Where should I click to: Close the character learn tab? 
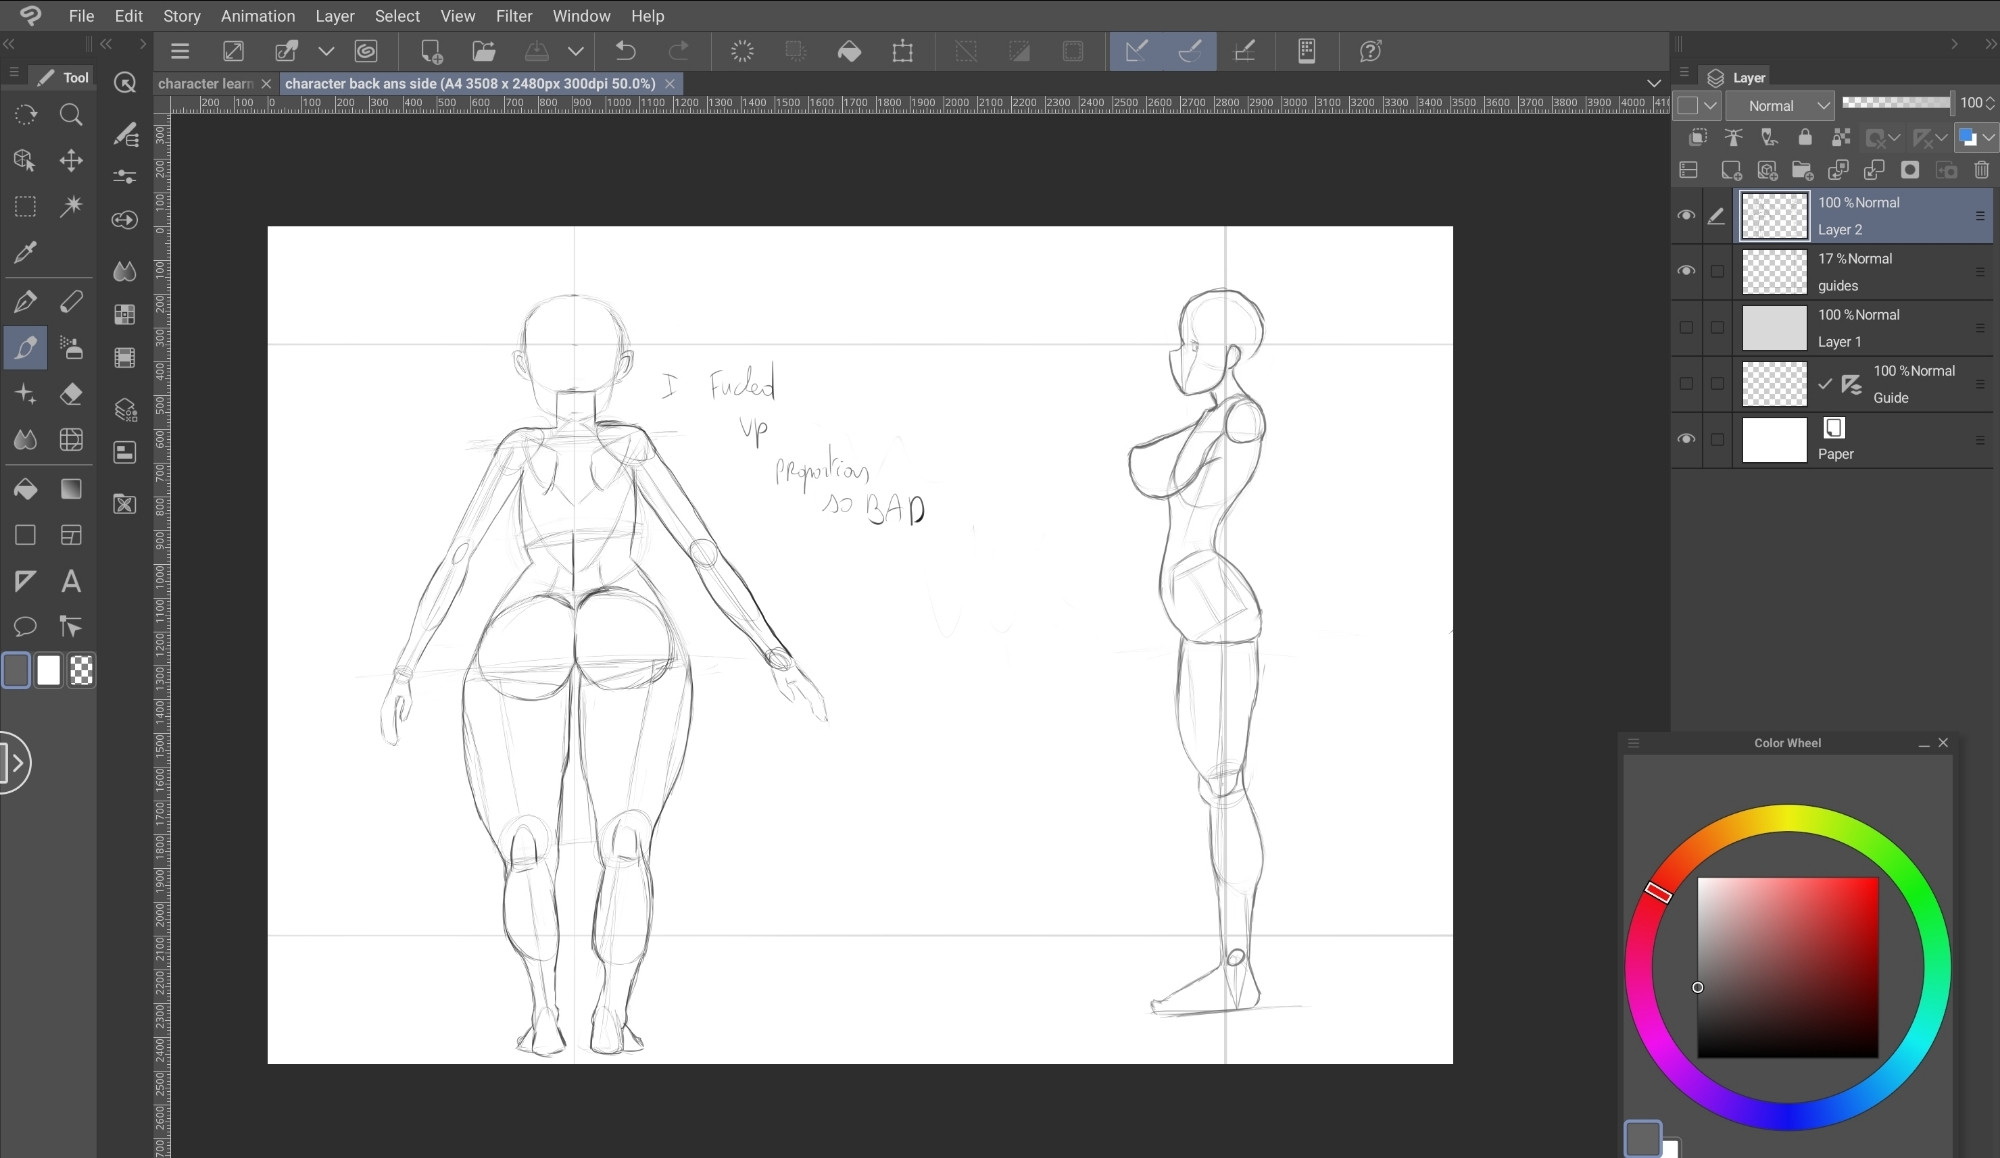pyautogui.click(x=266, y=84)
